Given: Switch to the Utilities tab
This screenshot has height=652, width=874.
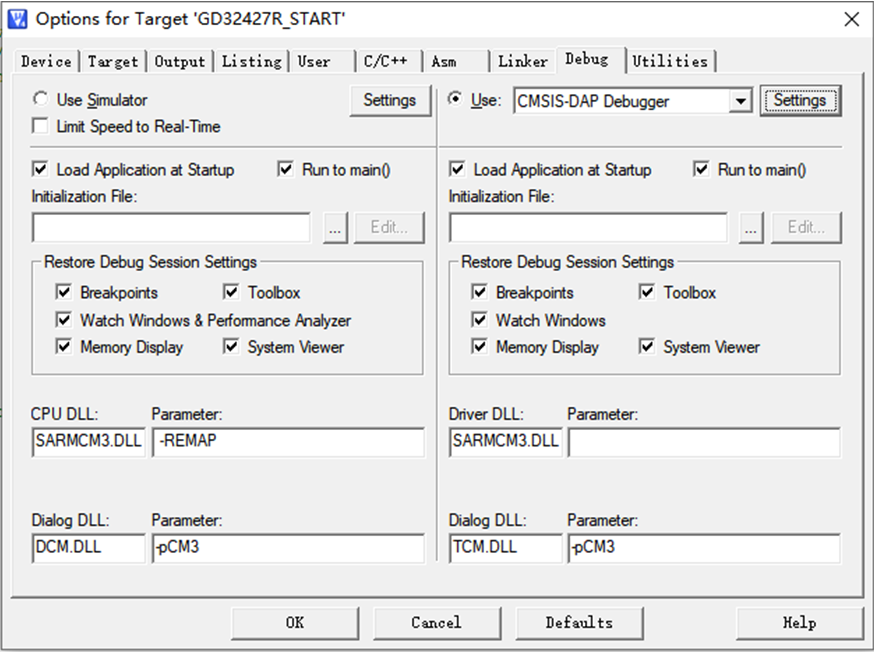Looking at the screenshot, I should click(x=671, y=61).
